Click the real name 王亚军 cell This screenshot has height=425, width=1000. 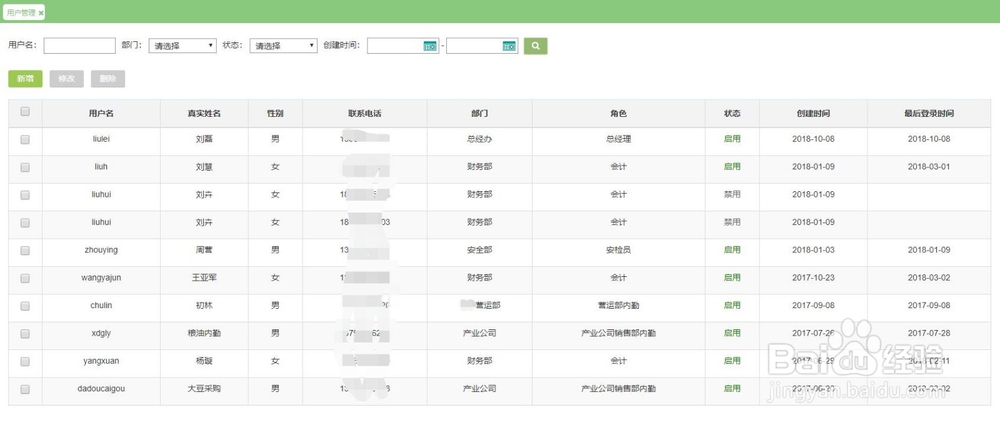(204, 278)
